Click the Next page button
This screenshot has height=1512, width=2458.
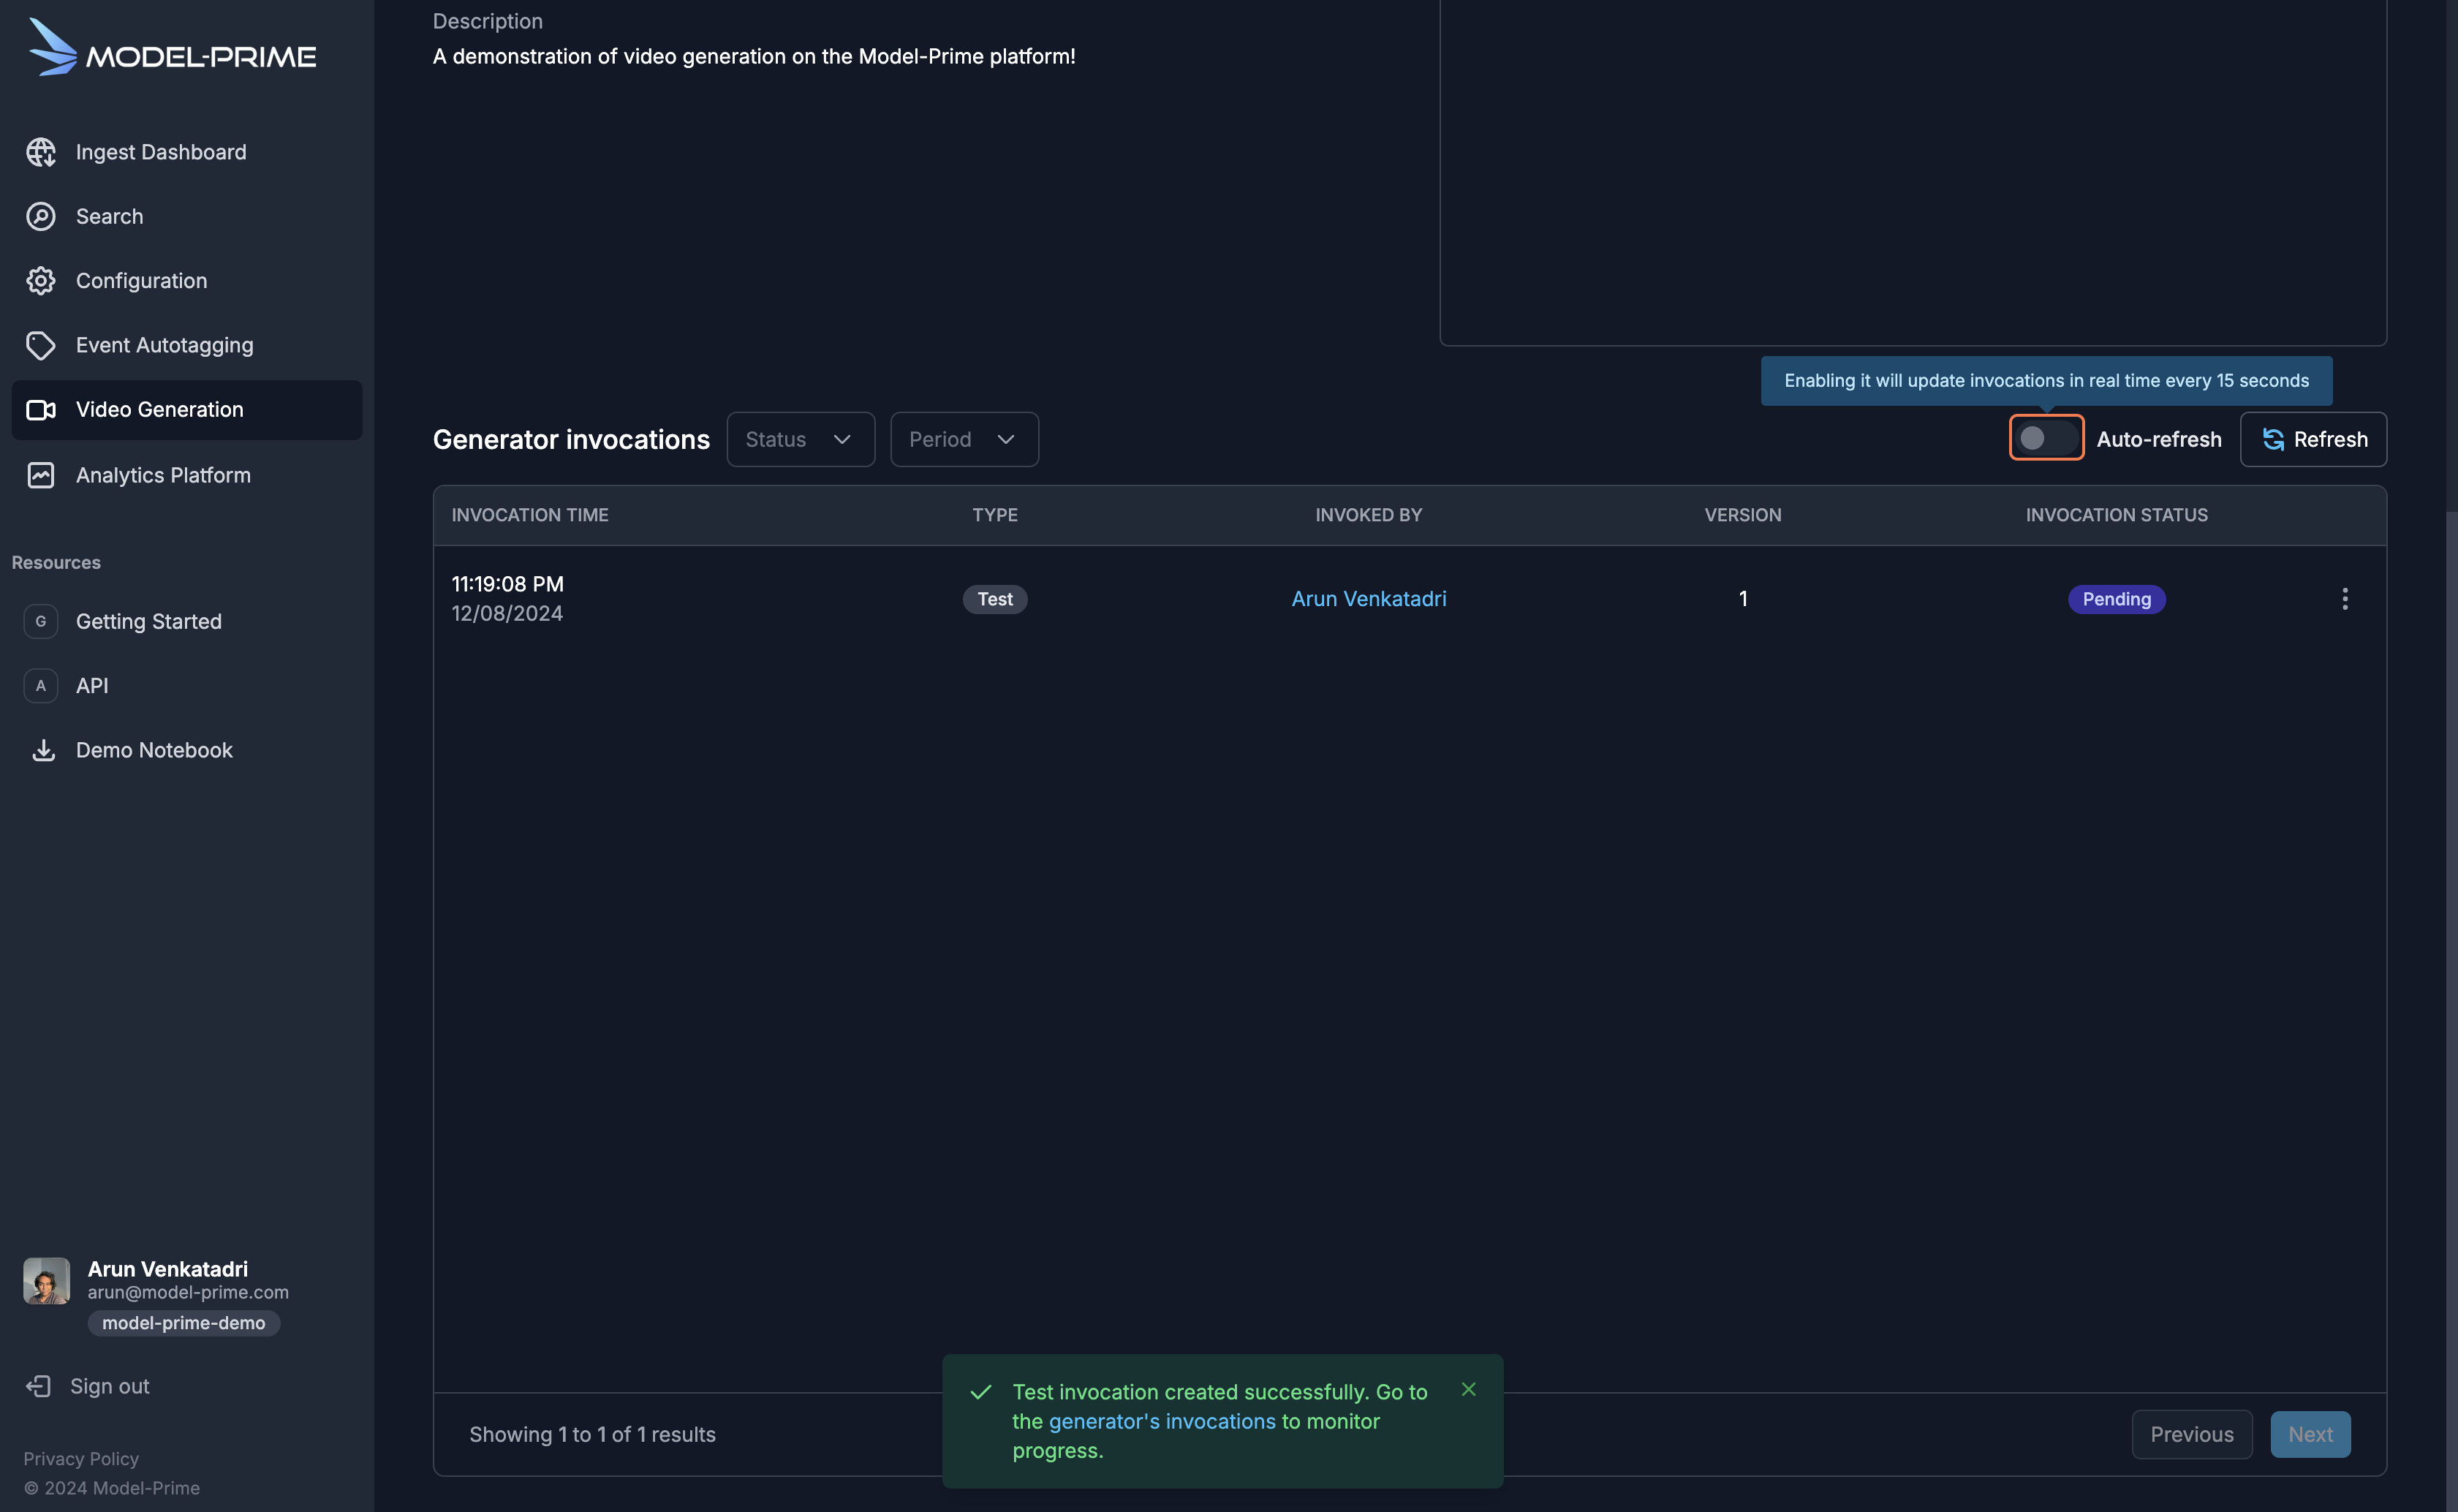[2310, 1434]
